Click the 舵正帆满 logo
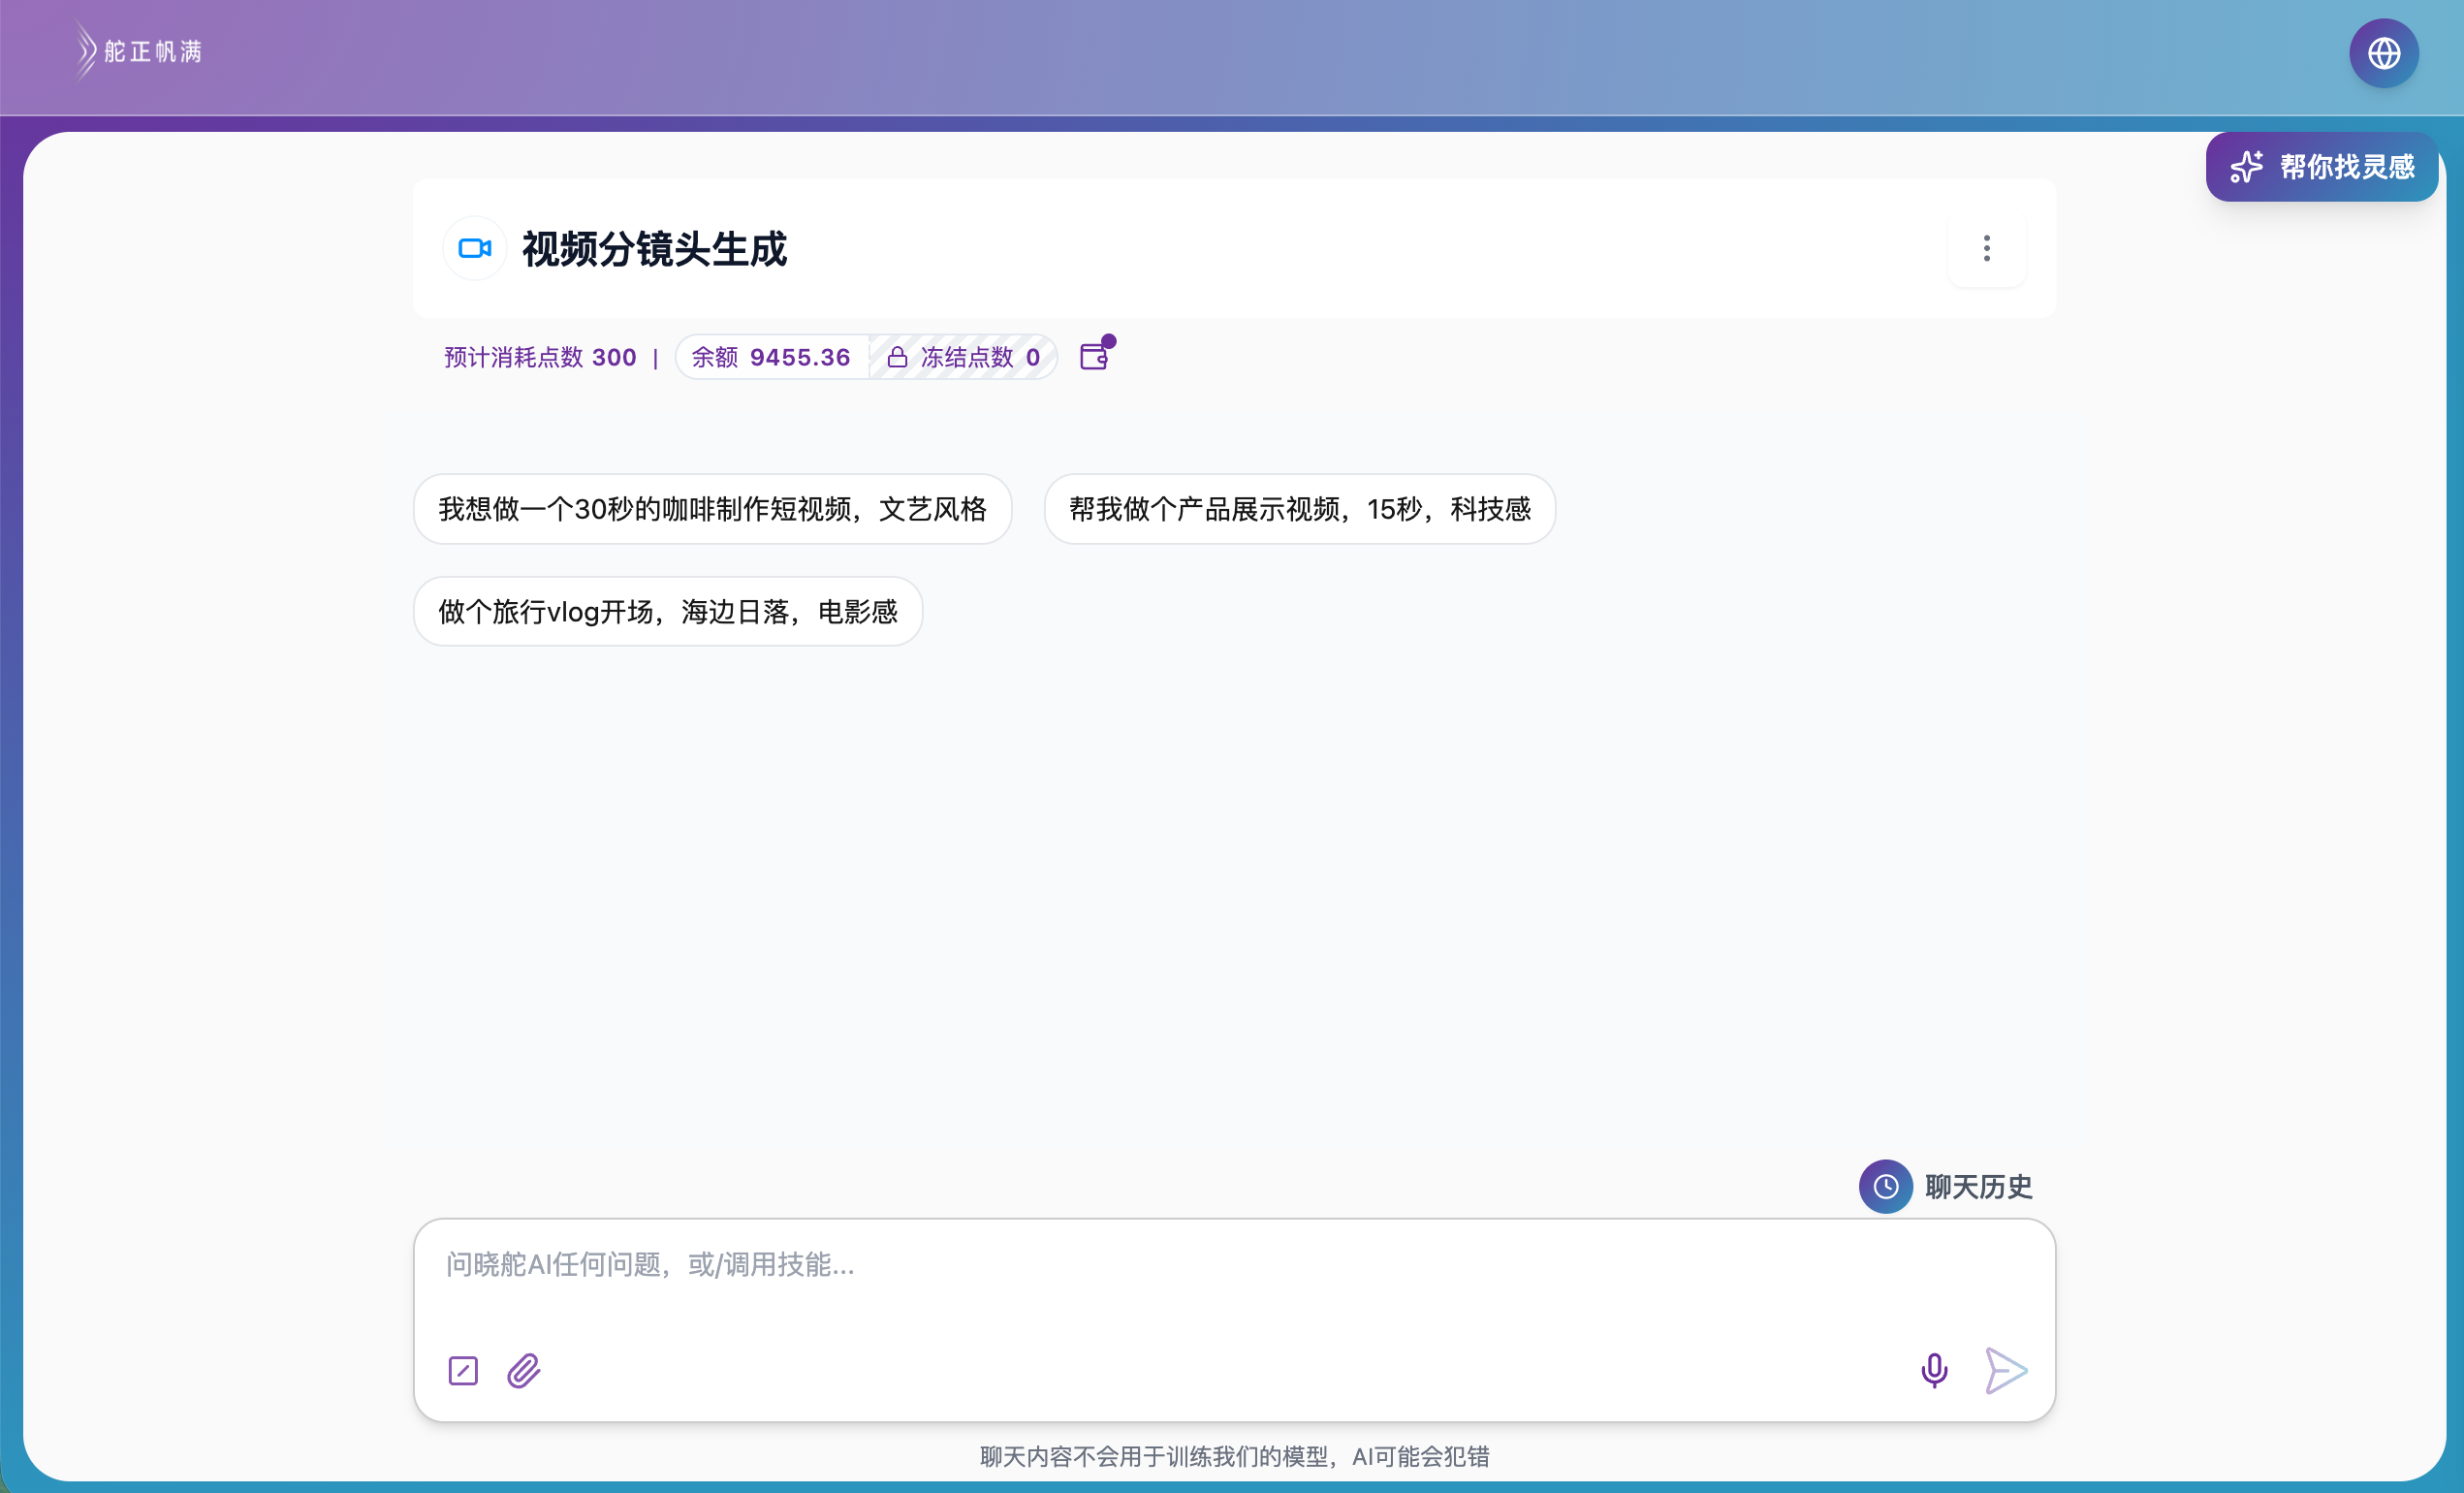 point(139,51)
